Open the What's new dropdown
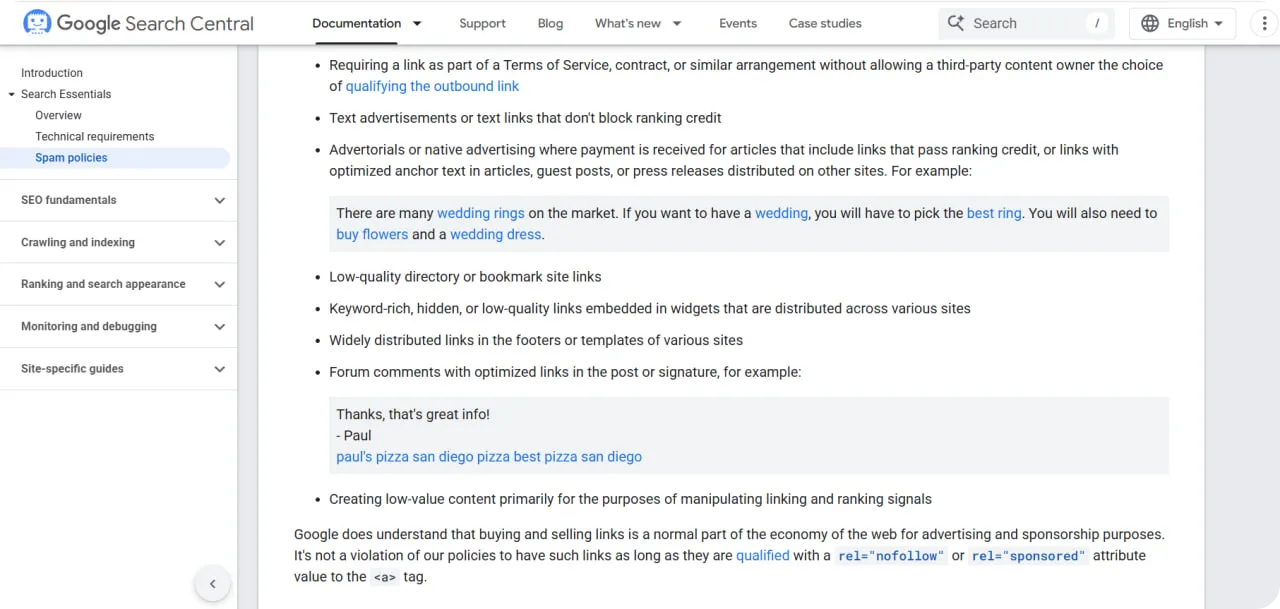 tap(677, 23)
